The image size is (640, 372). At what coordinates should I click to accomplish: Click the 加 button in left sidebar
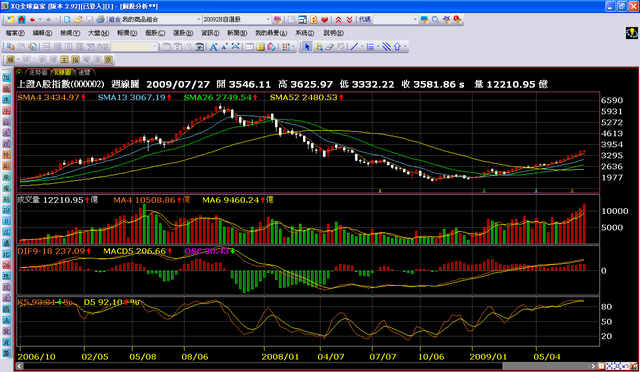(7, 77)
